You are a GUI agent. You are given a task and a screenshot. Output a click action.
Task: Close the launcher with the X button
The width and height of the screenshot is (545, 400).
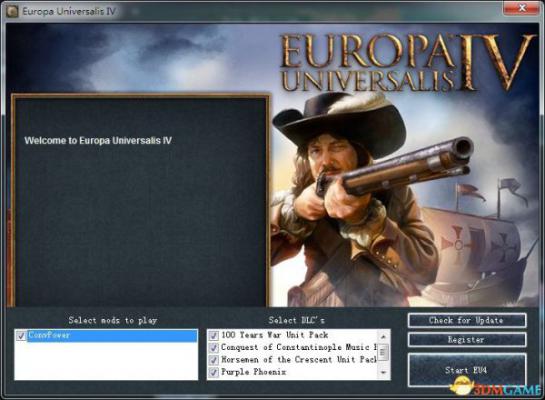pyautogui.click(x=521, y=8)
